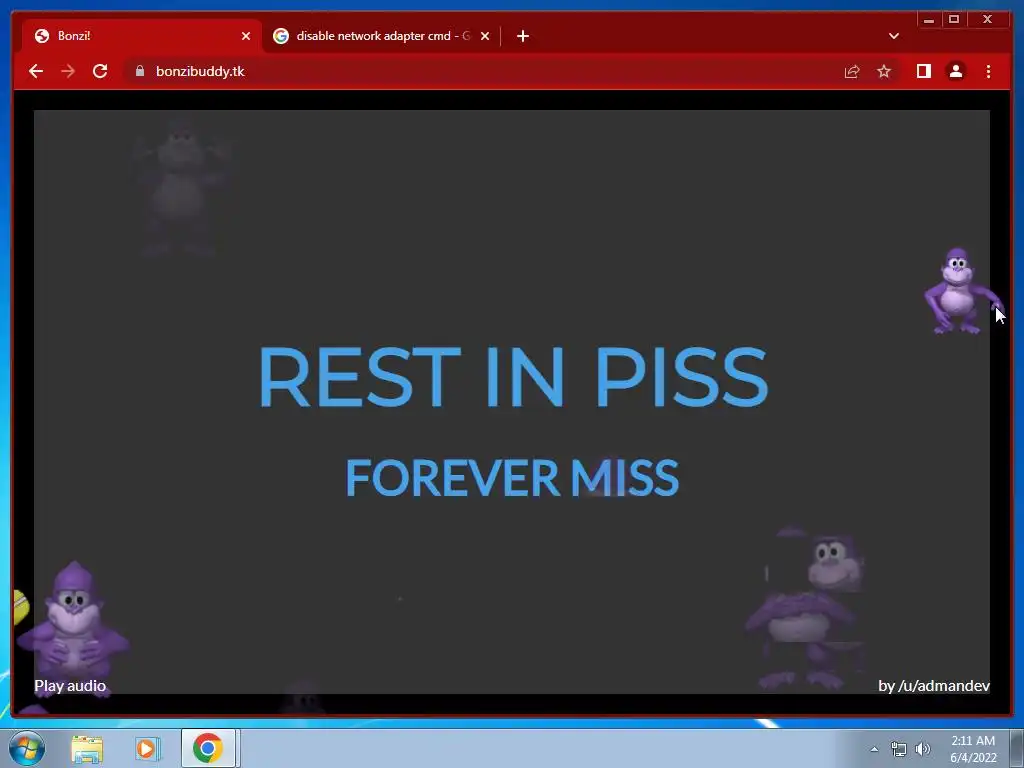Select the Chrome taskbar button
This screenshot has width=1024, height=768.
tap(208, 748)
